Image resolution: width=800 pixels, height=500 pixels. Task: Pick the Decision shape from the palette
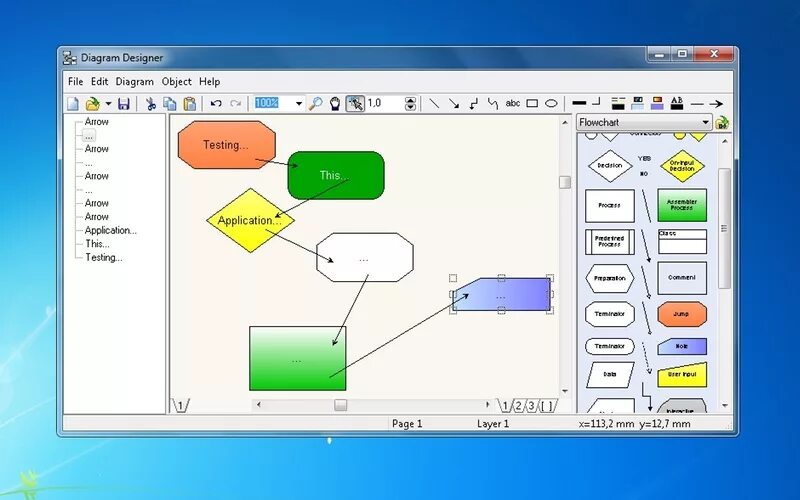[610, 166]
